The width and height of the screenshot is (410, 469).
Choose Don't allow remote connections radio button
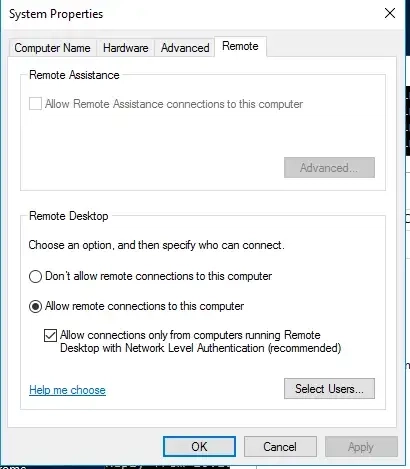point(35,276)
